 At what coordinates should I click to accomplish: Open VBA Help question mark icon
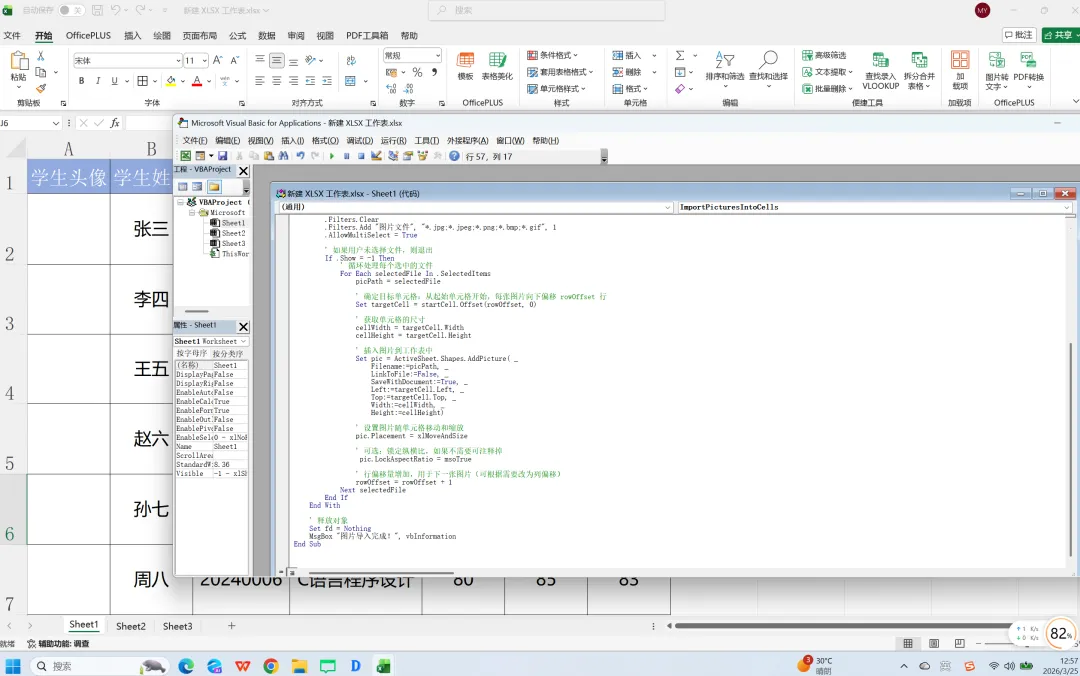(x=454, y=156)
